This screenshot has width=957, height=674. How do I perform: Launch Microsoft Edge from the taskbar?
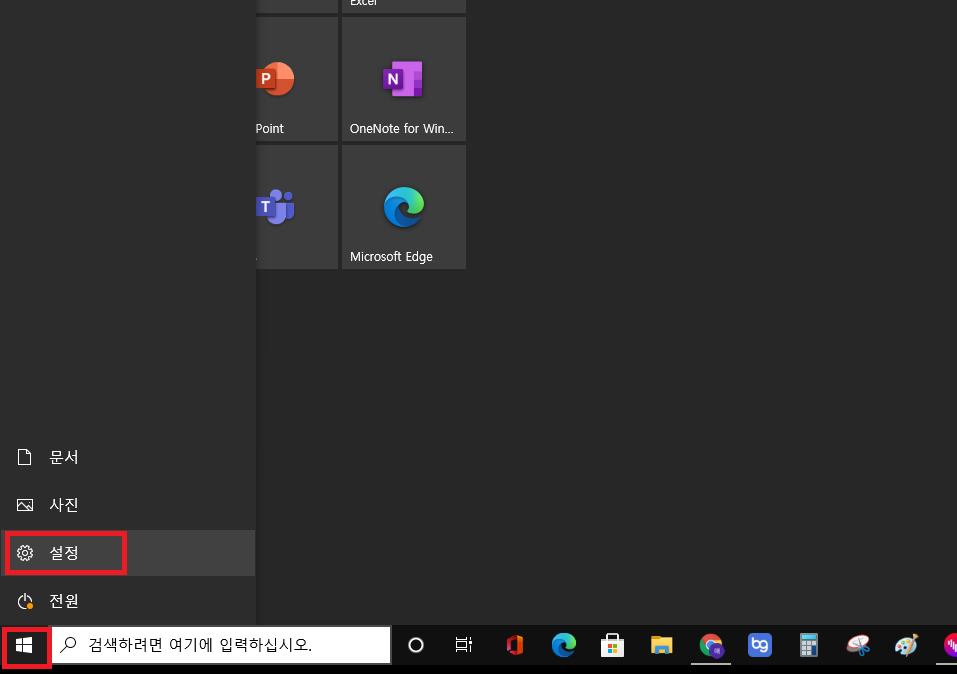pyautogui.click(x=563, y=645)
